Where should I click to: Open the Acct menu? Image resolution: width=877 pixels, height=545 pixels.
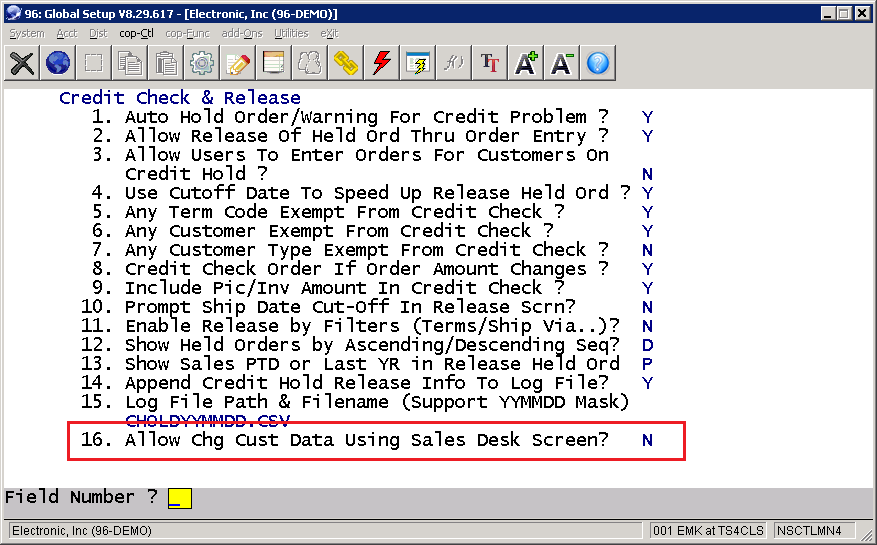[x=67, y=34]
